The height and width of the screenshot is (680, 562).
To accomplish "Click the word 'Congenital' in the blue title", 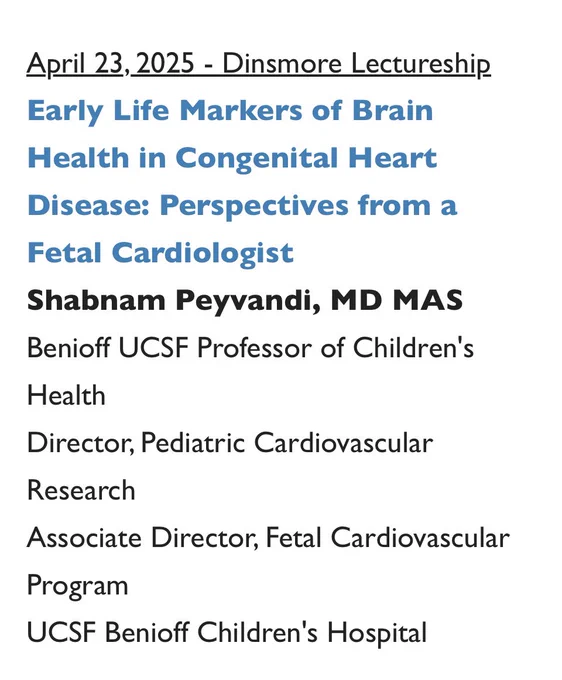I will (x=257, y=158).
